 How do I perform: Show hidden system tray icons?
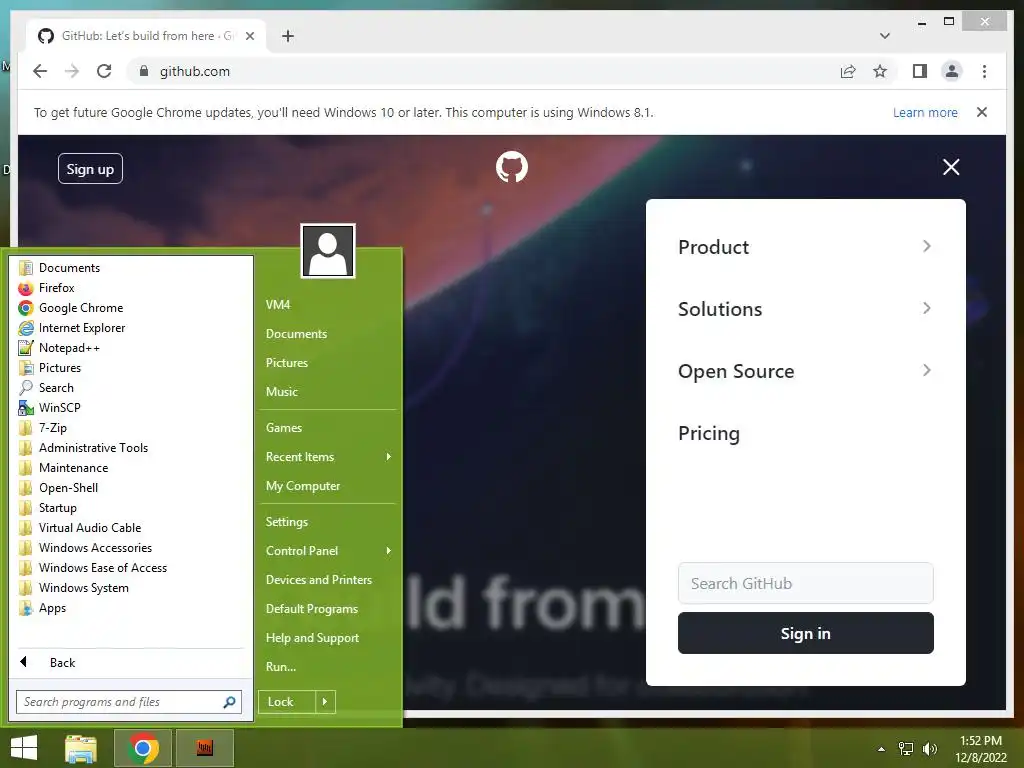881,749
